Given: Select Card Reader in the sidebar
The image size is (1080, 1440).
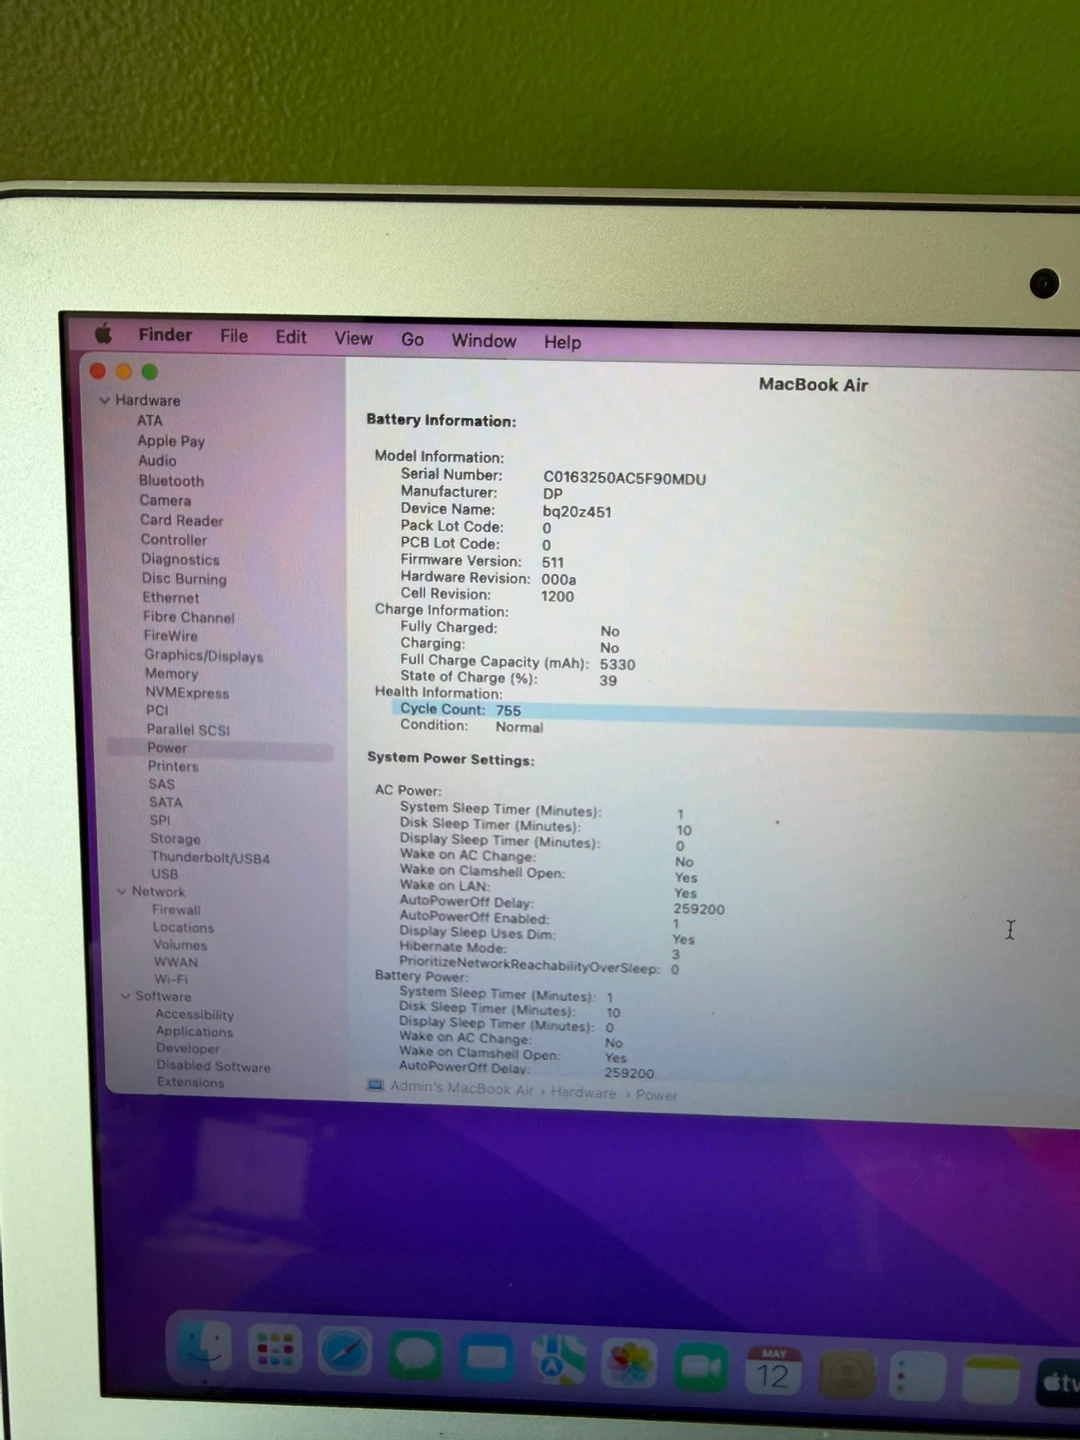Looking at the screenshot, I should [x=181, y=521].
